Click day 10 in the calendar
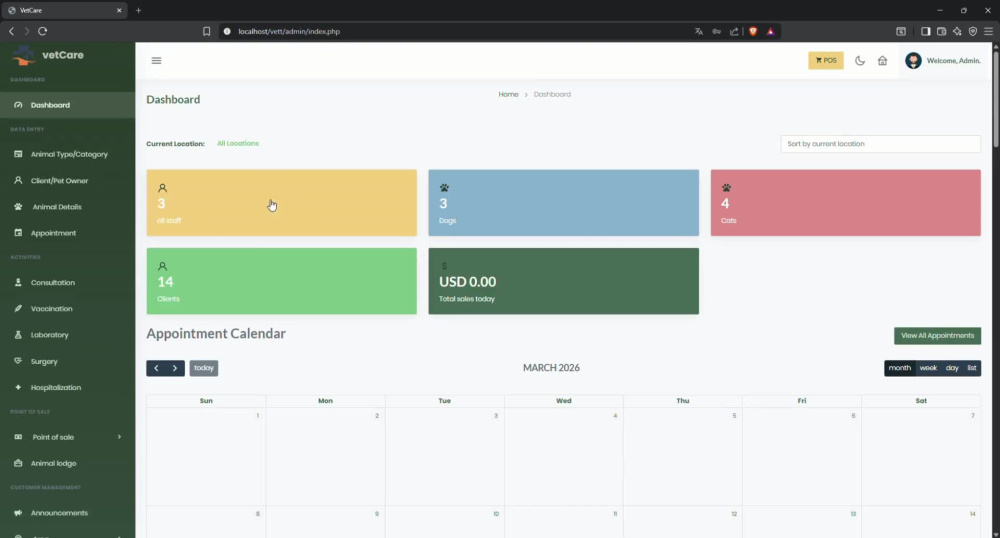This screenshot has height=538, width=1000. (445, 523)
